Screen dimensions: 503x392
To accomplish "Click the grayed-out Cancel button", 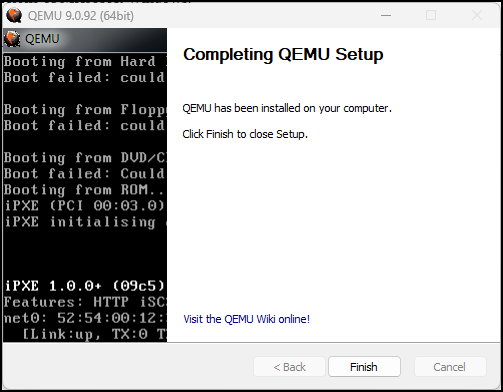I will click(x=450, y=367).
